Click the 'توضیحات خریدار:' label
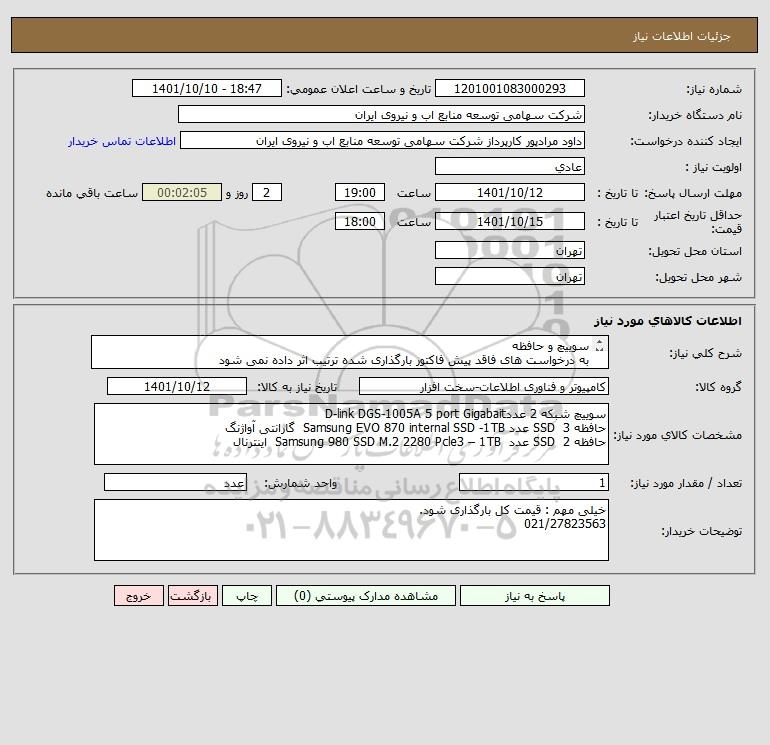Image resolution: width=770 pixels, height=745 pixels. [x=702, y=531]
